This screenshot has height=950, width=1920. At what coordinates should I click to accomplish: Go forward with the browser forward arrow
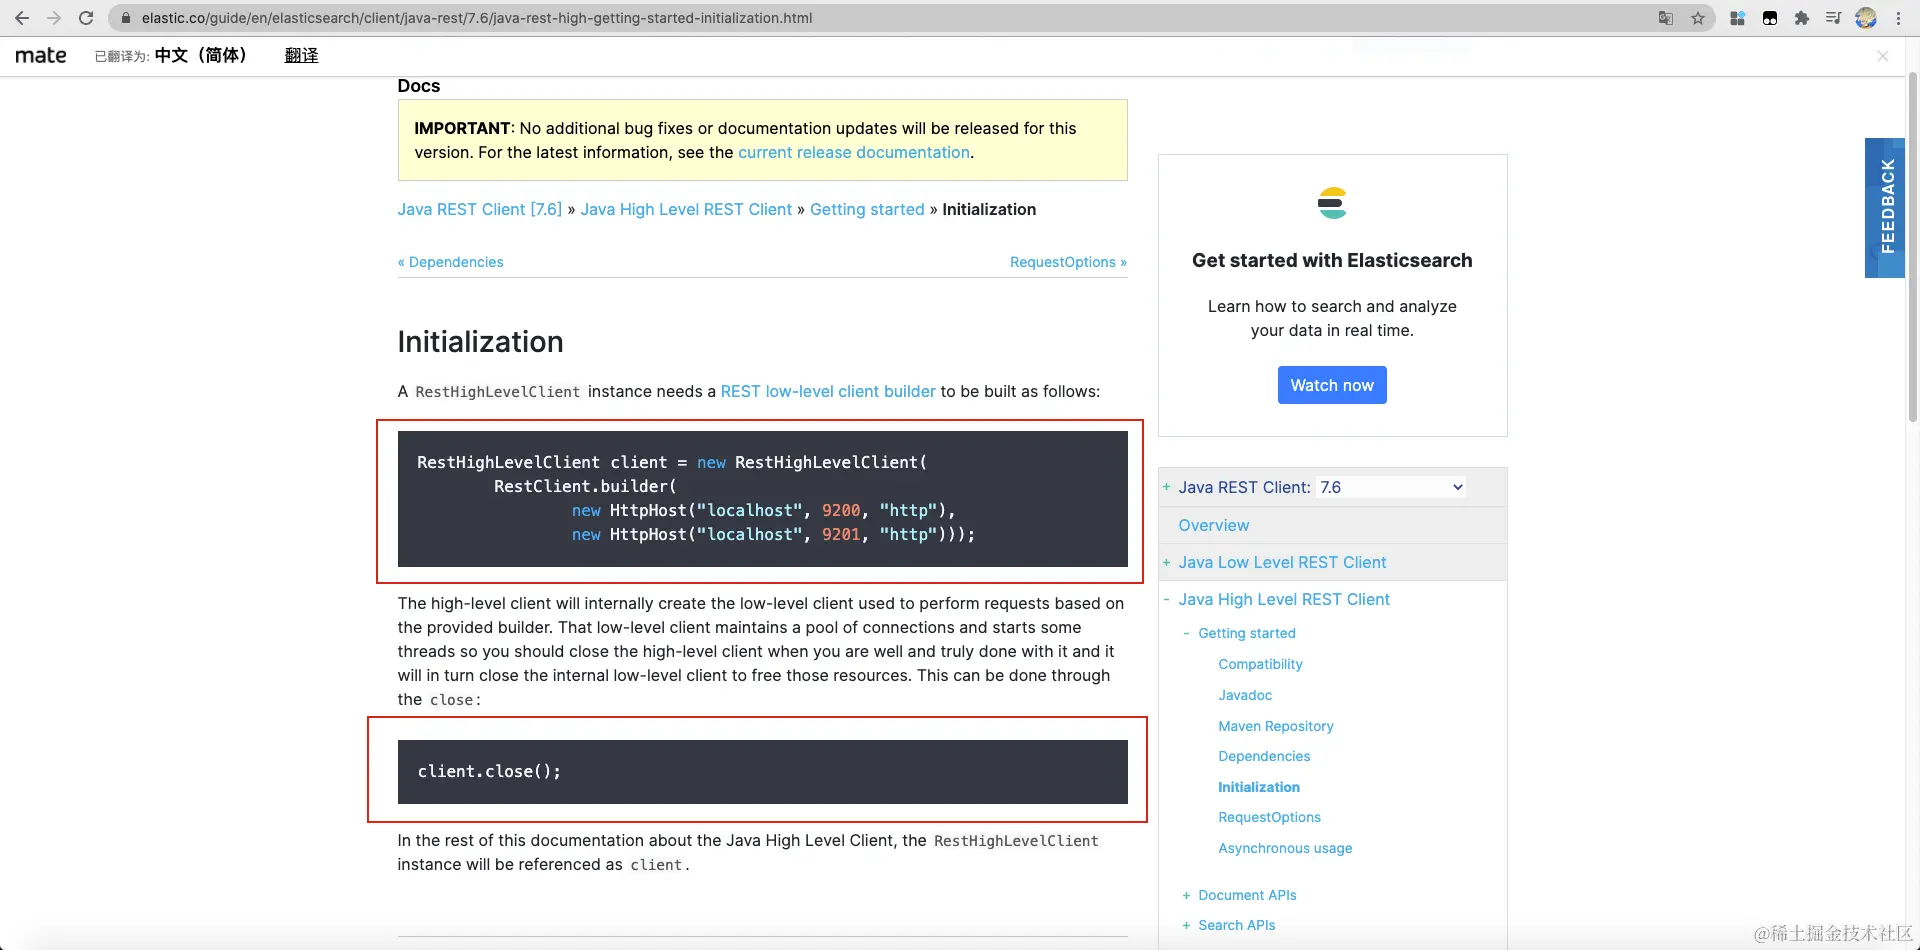[x=54, y=18]
